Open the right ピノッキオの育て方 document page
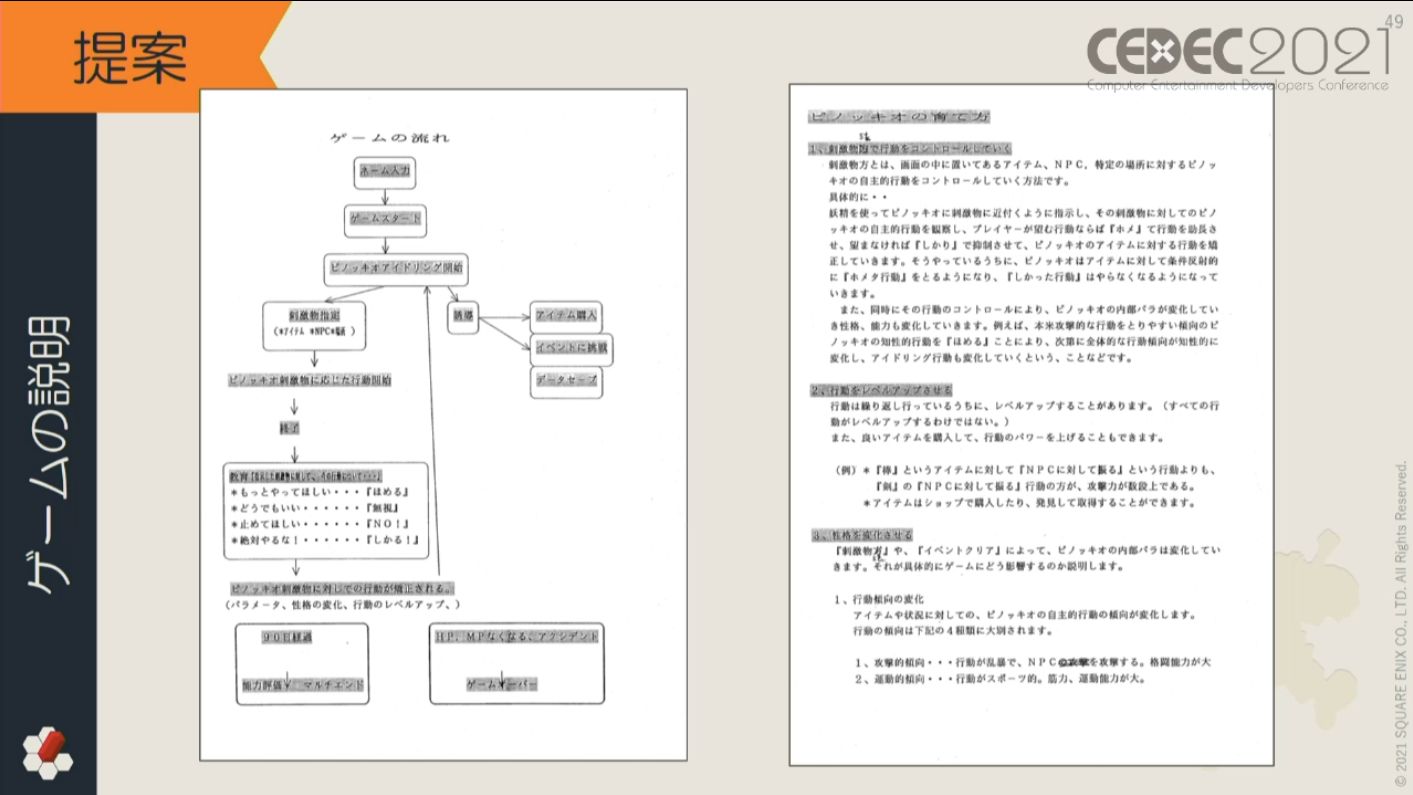Image resolution: width=1413 pixels, height=795 pixels. click(x=1031, y=425)
